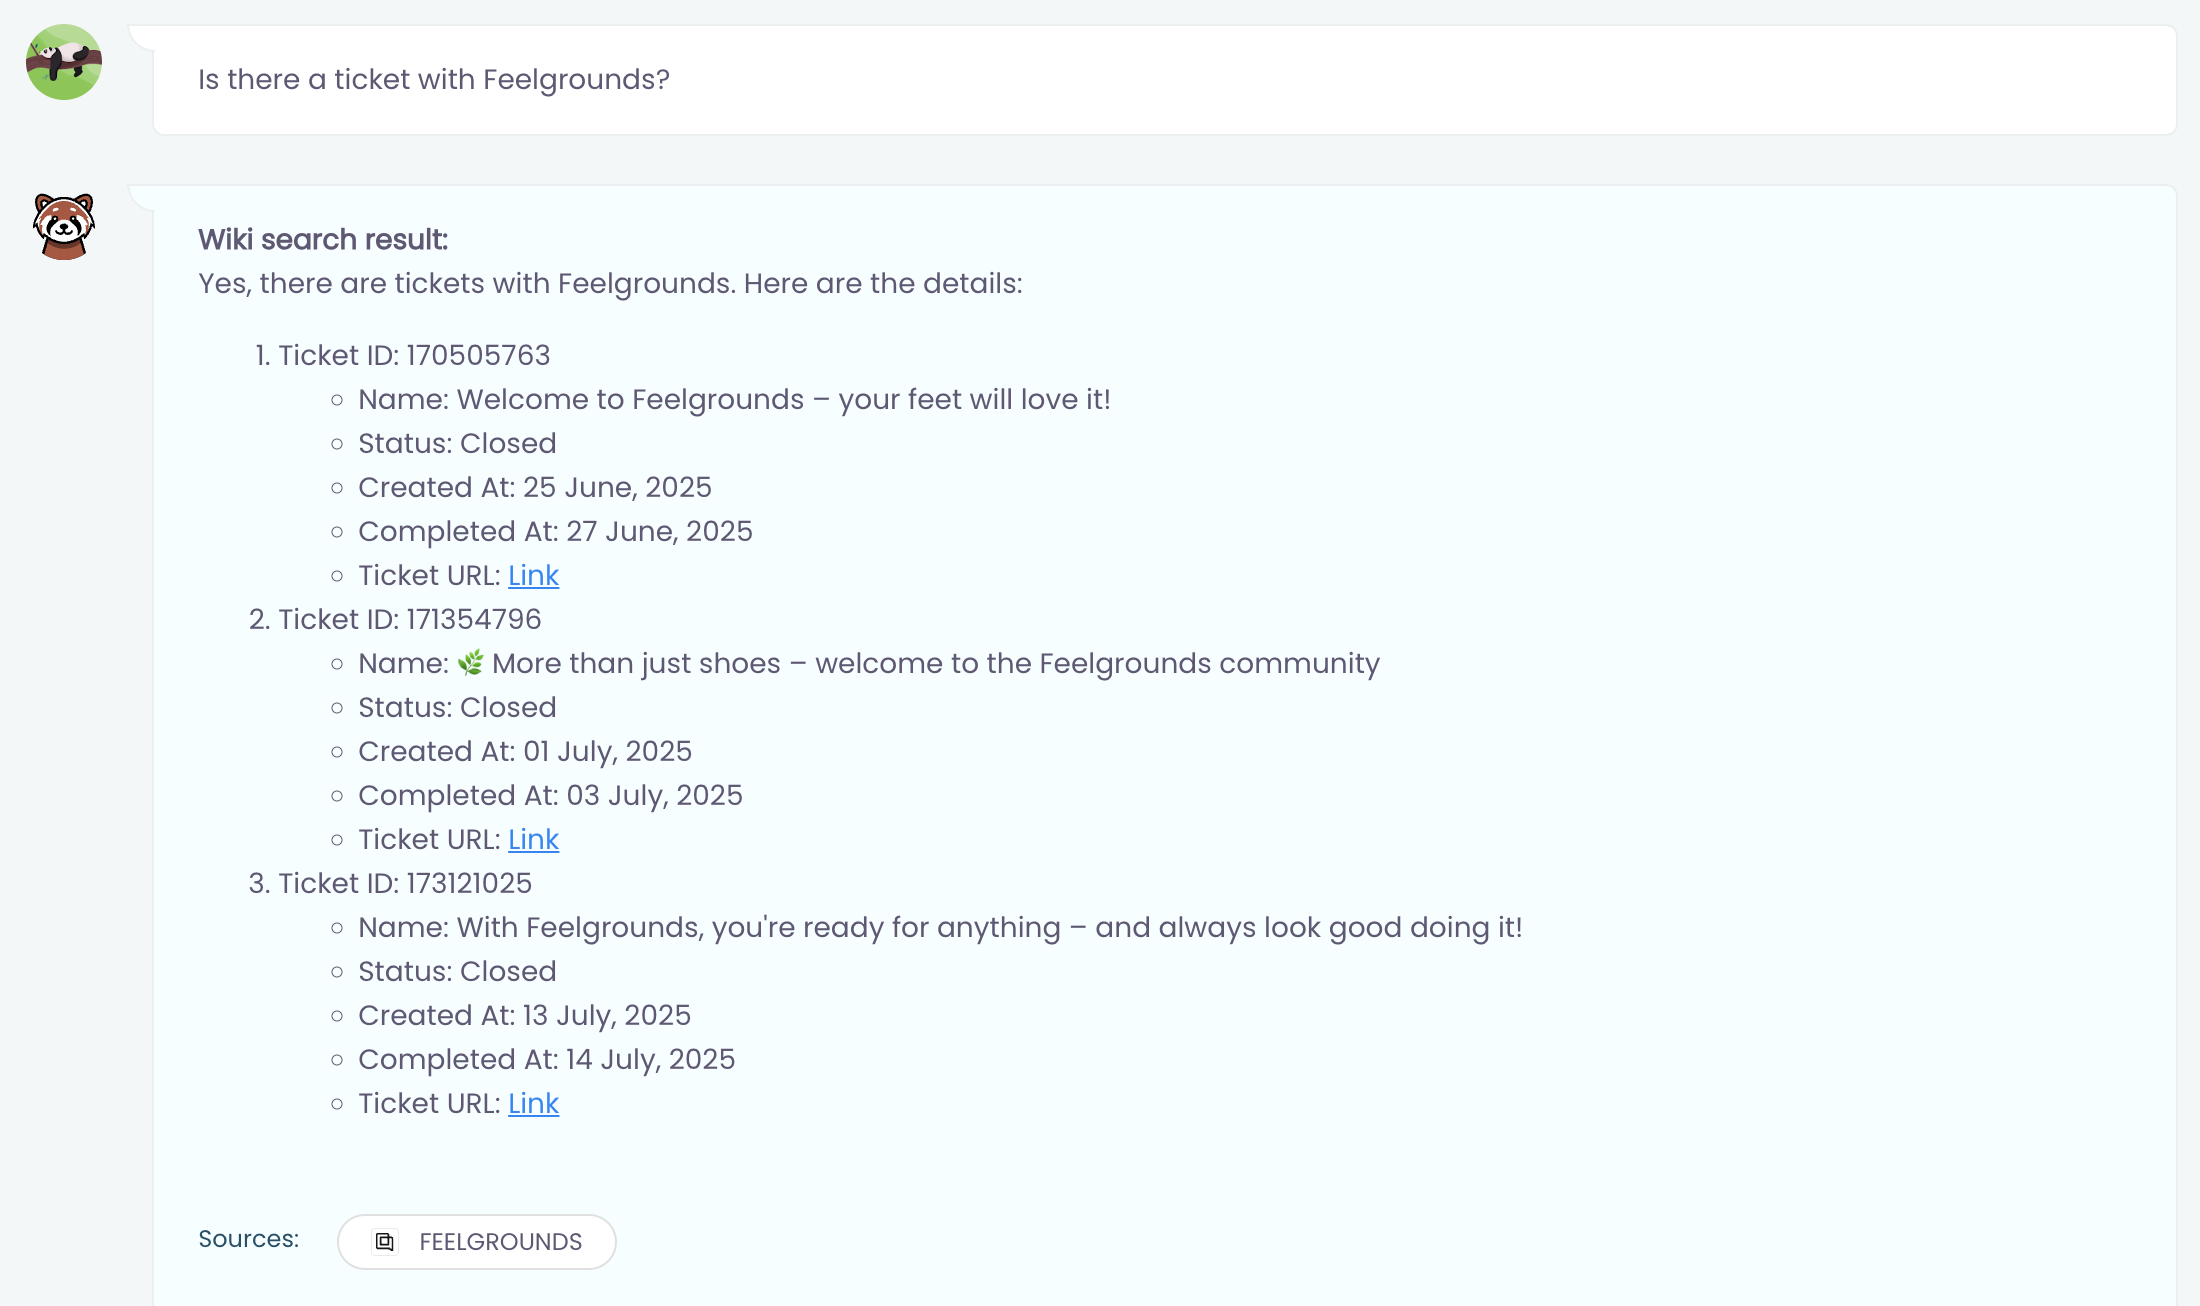Open Link for ticket 173121025
2200x1306 pixels.
tap(533, 1103)
